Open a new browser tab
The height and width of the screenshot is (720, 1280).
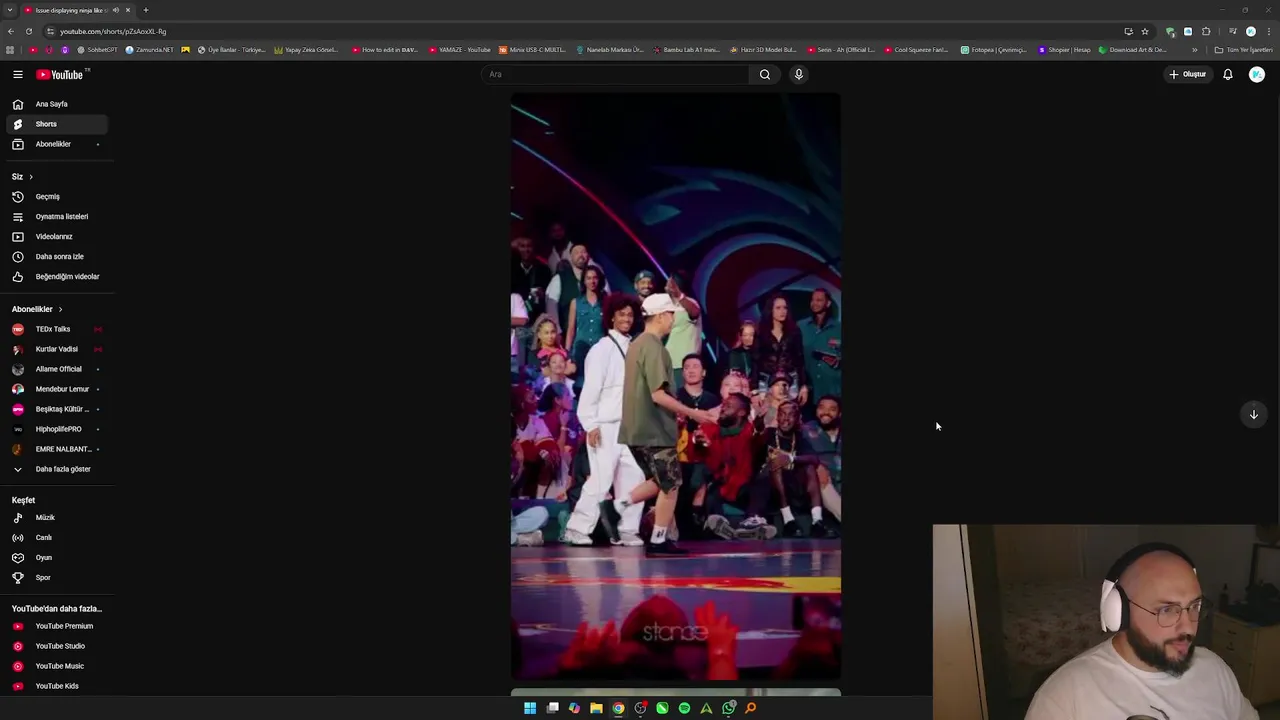point(145,10)
